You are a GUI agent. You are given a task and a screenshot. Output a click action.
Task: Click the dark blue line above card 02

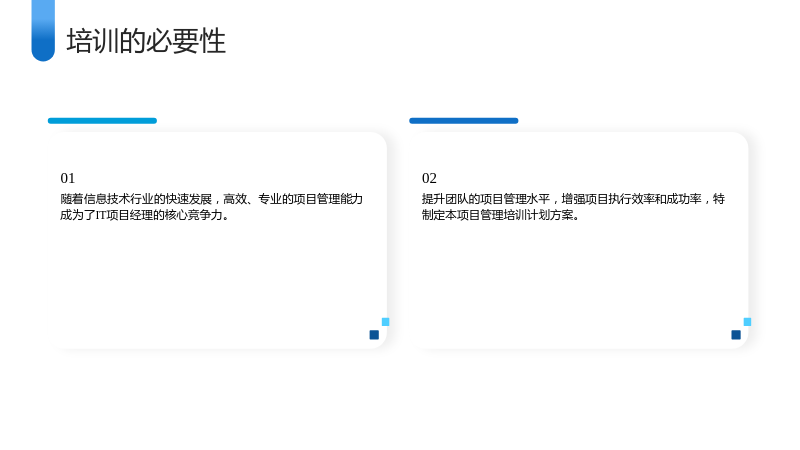463,121
